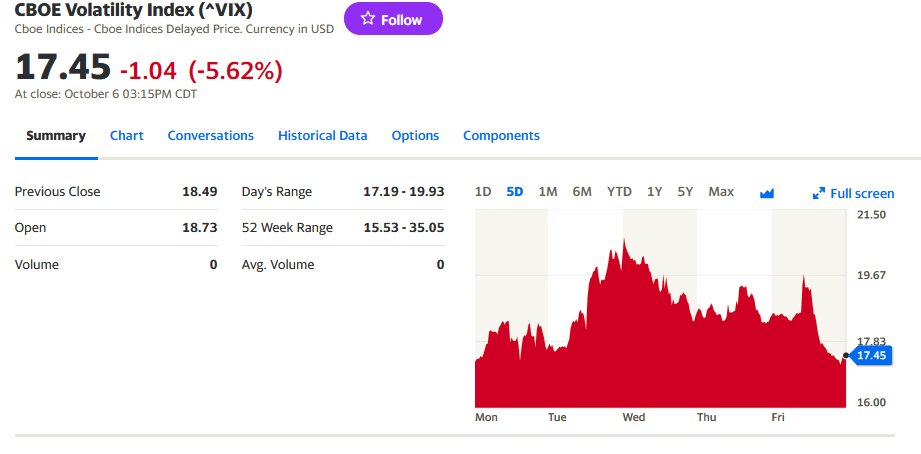921x454 pixels.
Task: Click the -1.04 price change value
Action: 148,71
